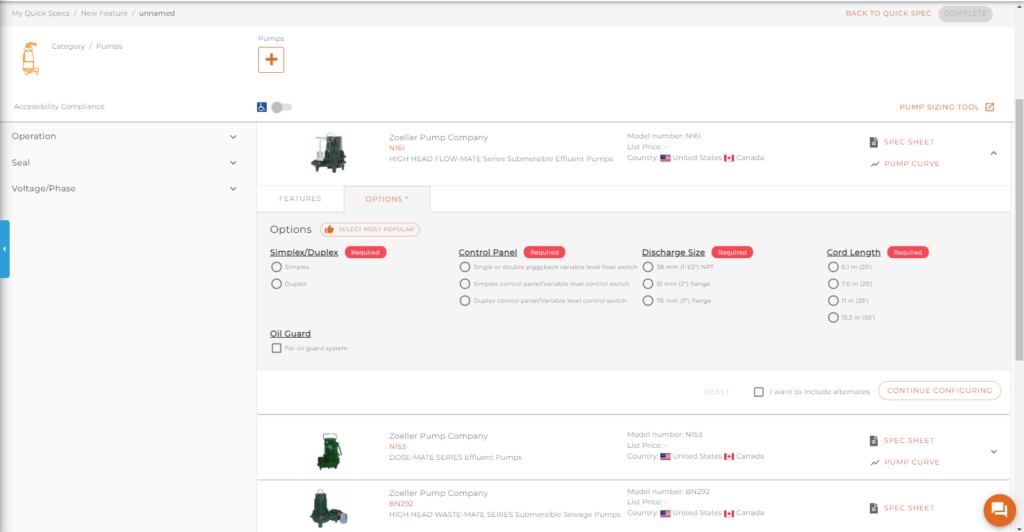Click the orange pump category icon
Screen dimensions: 1024x532
point(30,59)
